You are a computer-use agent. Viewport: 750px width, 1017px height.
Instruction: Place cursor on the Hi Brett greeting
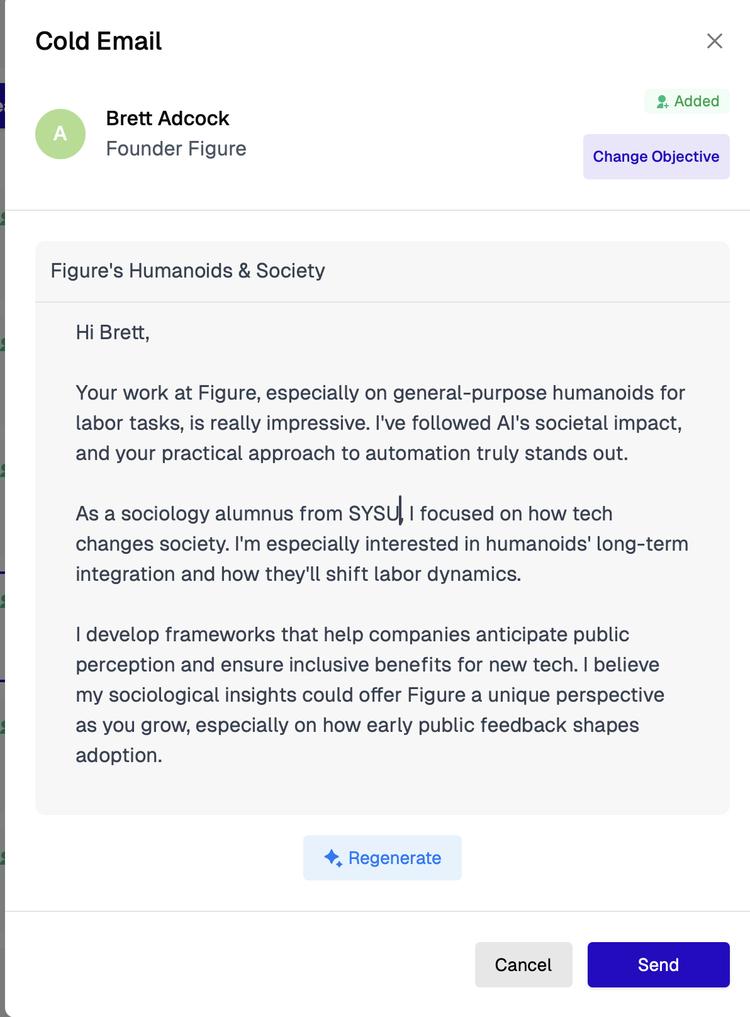pyautogui.click(x=112, y=332)
